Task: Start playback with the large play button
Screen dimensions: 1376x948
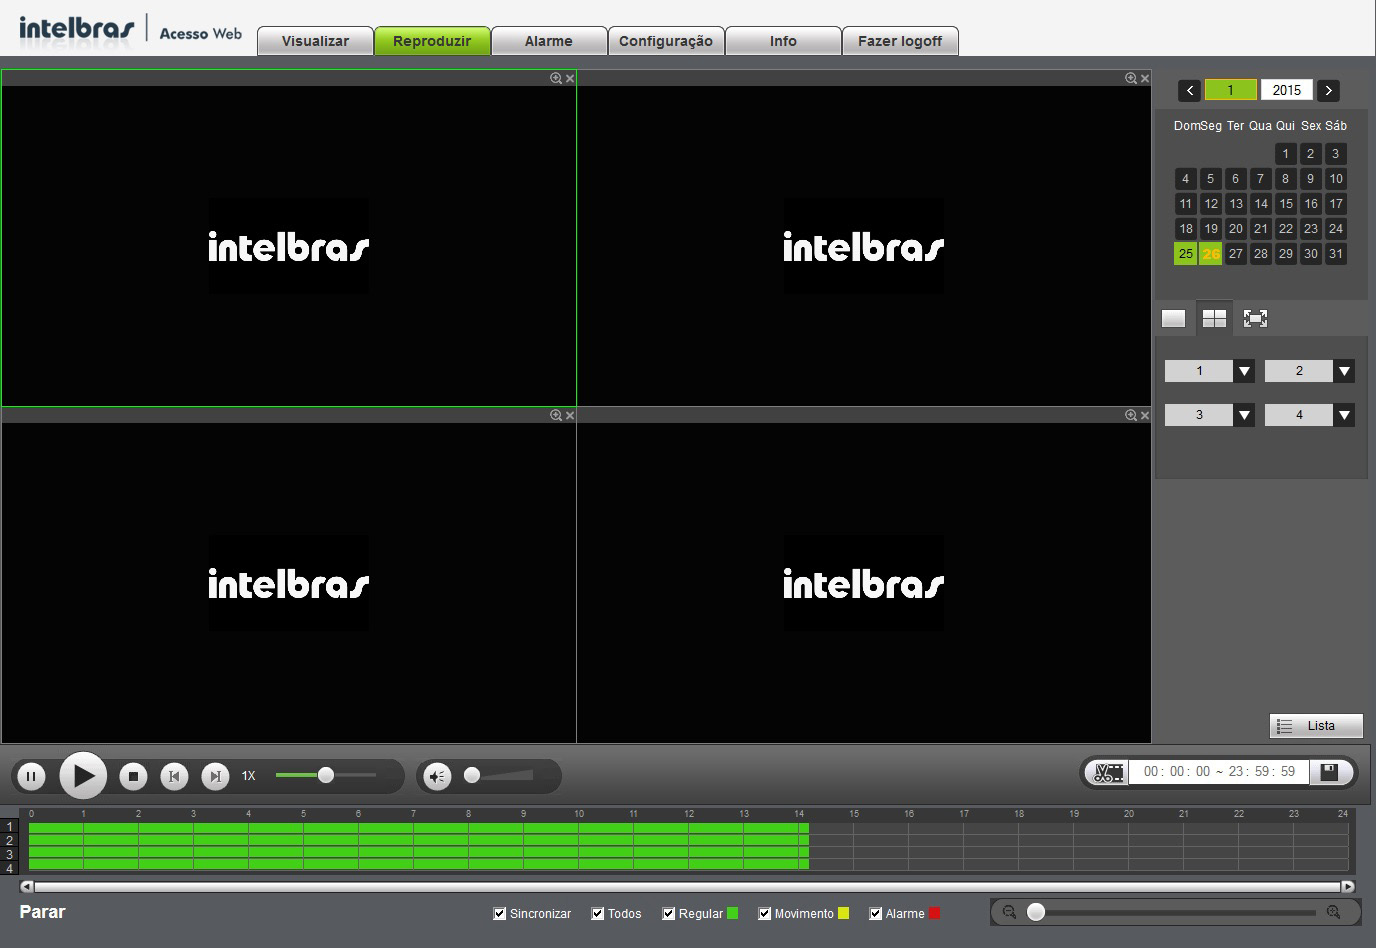Action: point(83,776)
